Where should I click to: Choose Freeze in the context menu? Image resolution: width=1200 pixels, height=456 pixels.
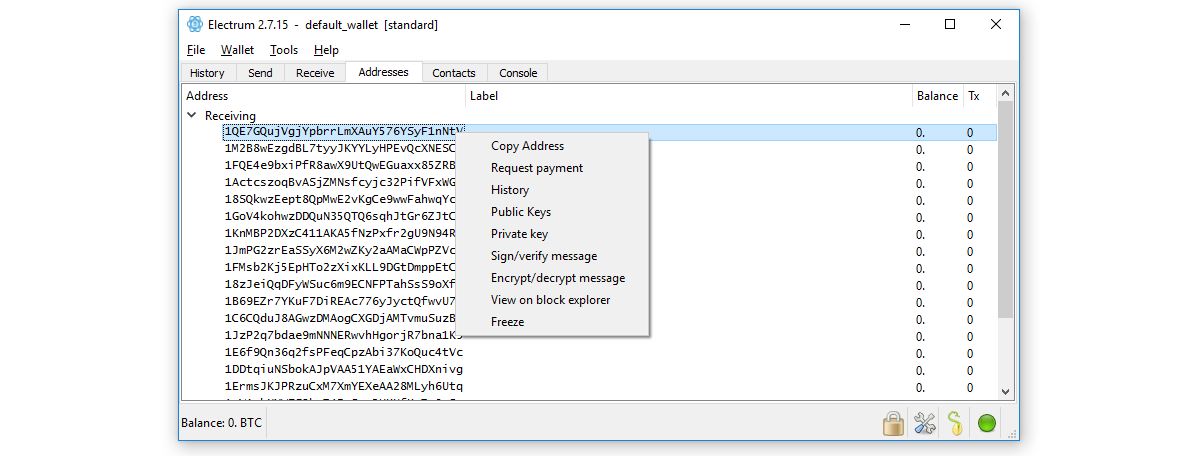click(x=552, y=322)
